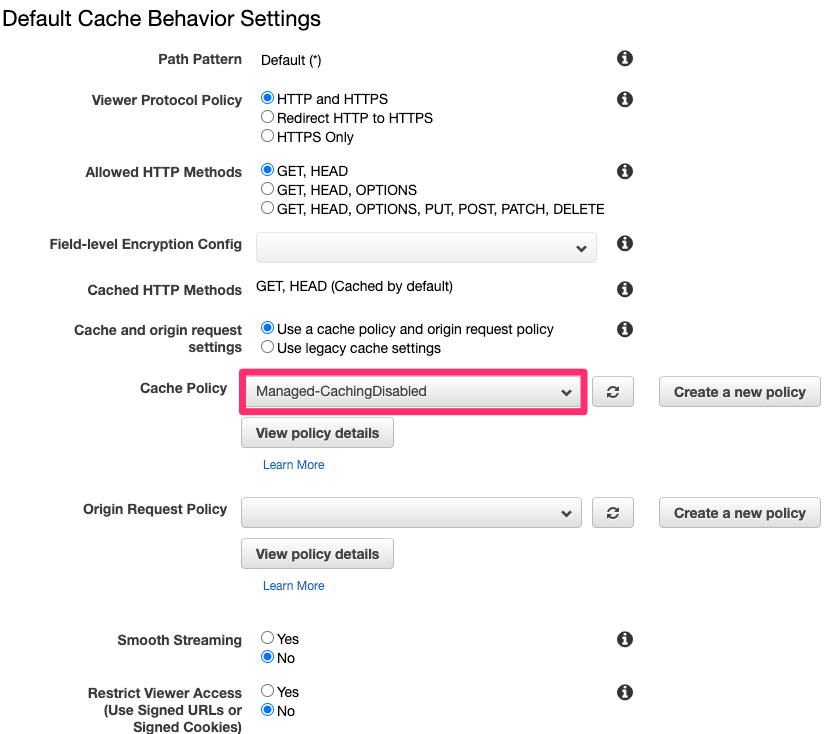Show info for Field-level Encryption Config
This screenshot has width=832, height=734.
point(625,244)
